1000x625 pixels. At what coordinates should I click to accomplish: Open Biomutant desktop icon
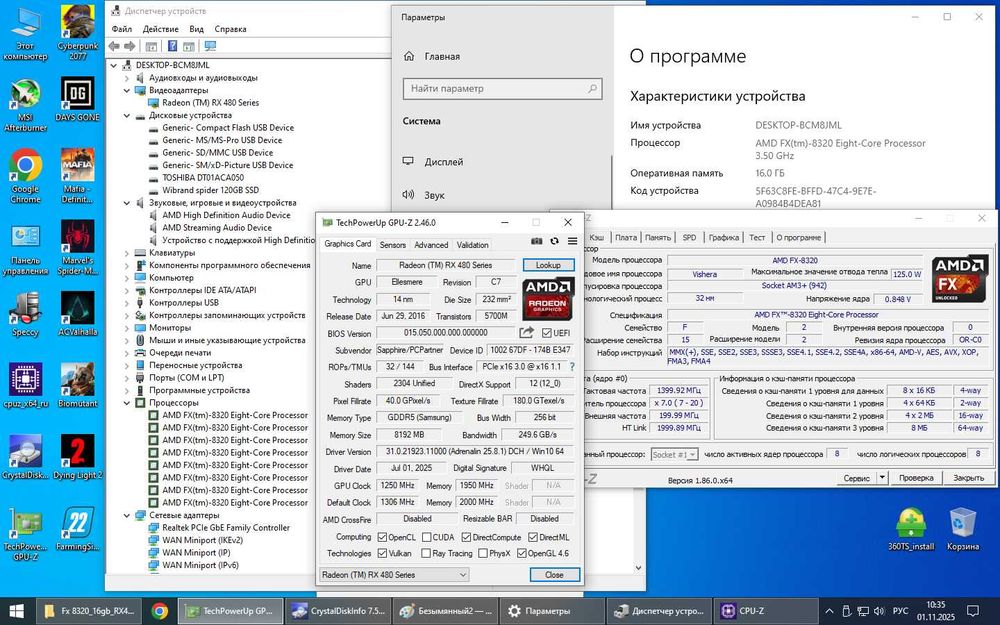tap(78, 386)
